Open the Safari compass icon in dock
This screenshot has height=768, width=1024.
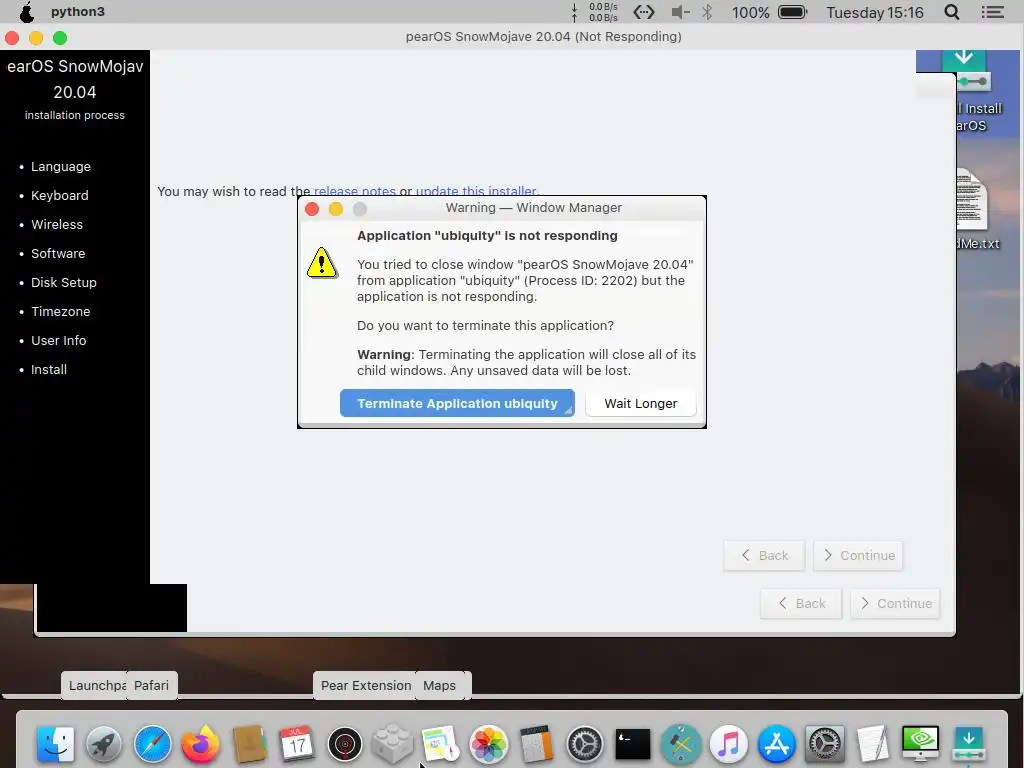click(x=152, y=743)
